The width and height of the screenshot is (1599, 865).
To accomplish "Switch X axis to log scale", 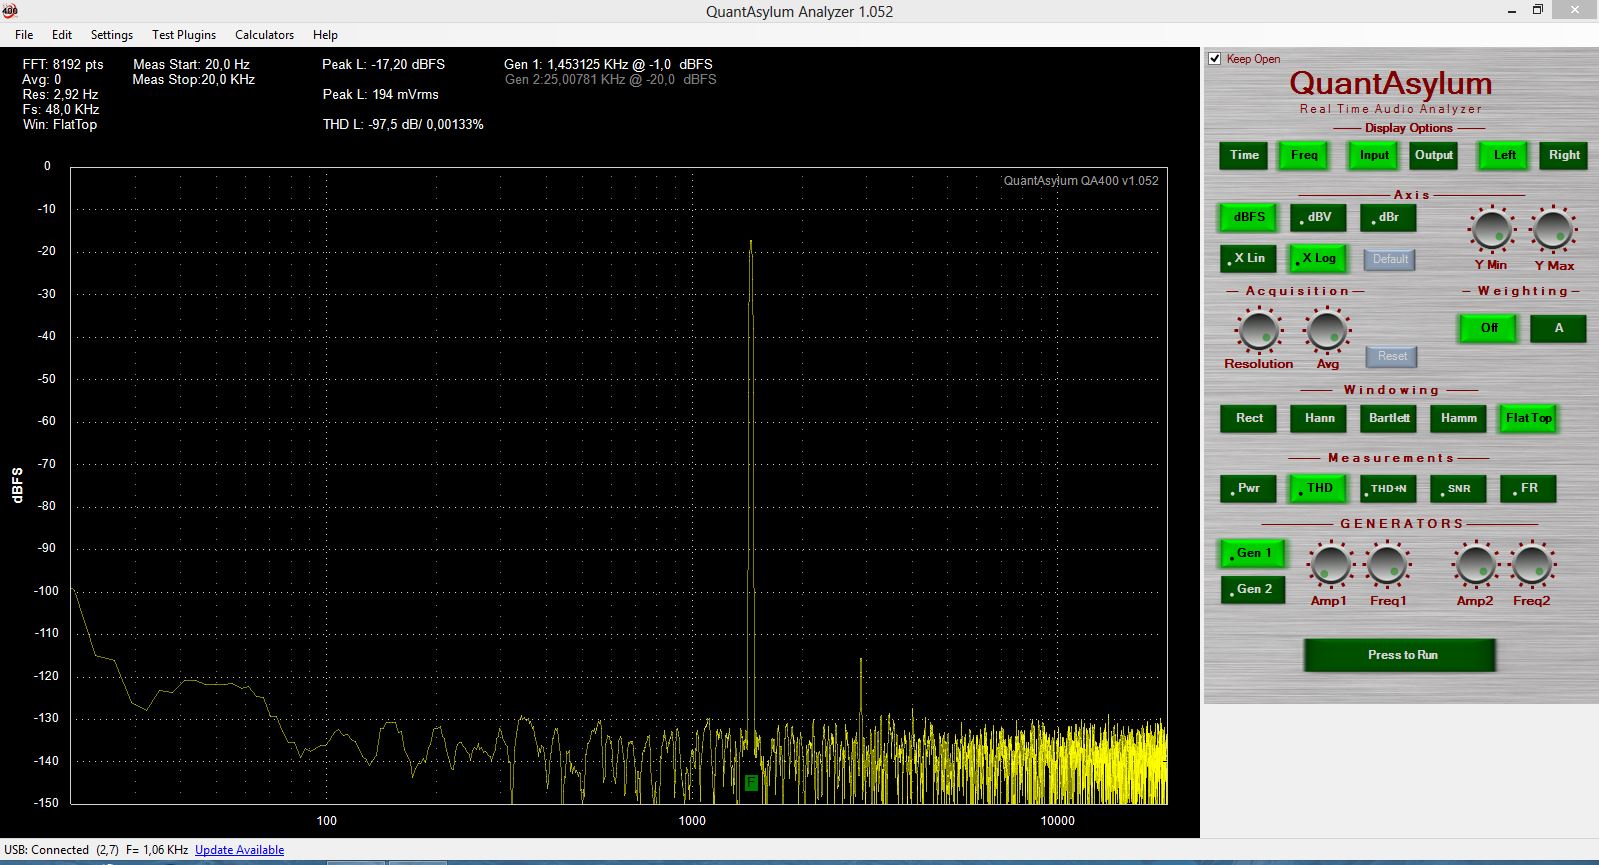I will pyautogui.click(x=1318, y=258).
